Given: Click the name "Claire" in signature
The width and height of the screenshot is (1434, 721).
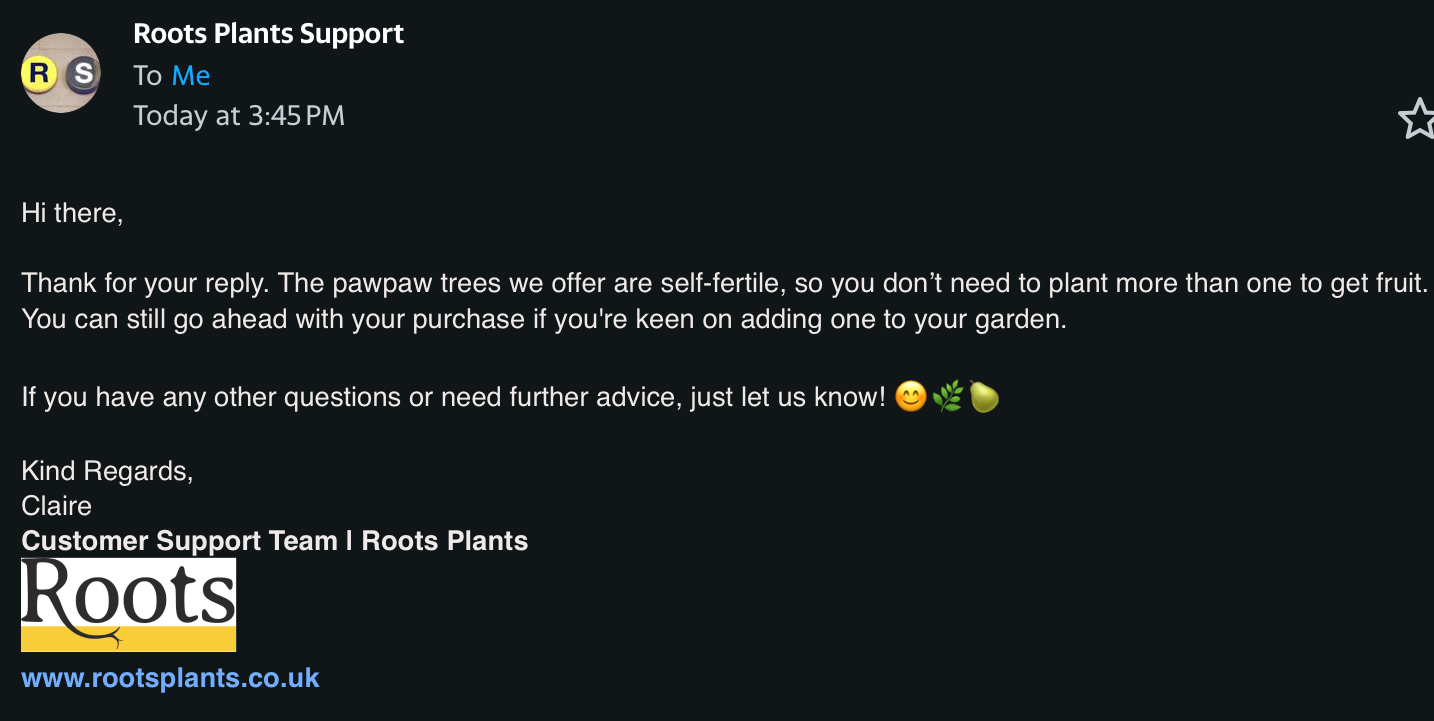Looking at the screenshot, I should [56, 506].
